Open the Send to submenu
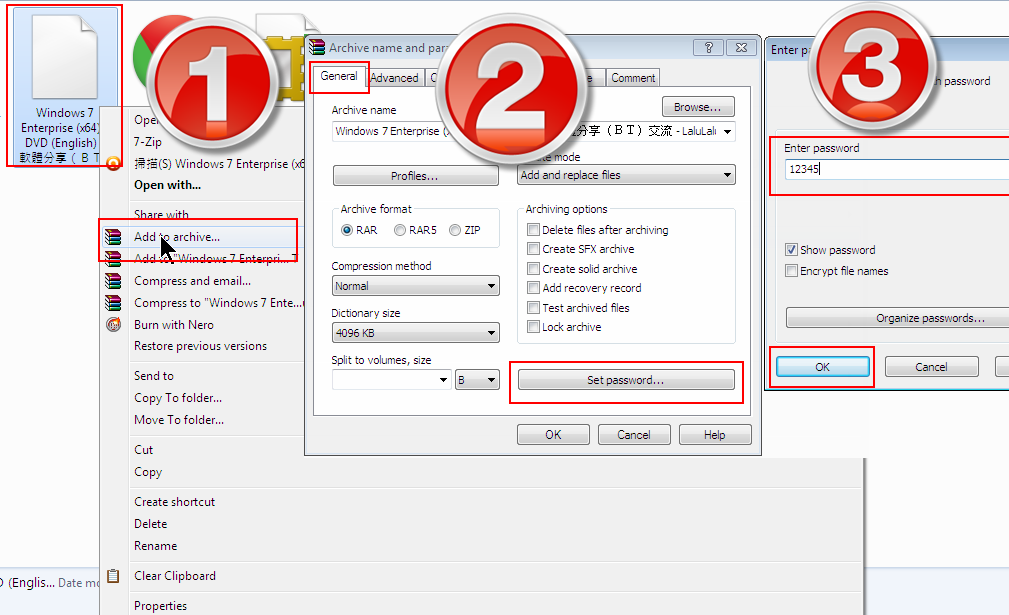This screenshot has width=1009, height=615. 154,376
